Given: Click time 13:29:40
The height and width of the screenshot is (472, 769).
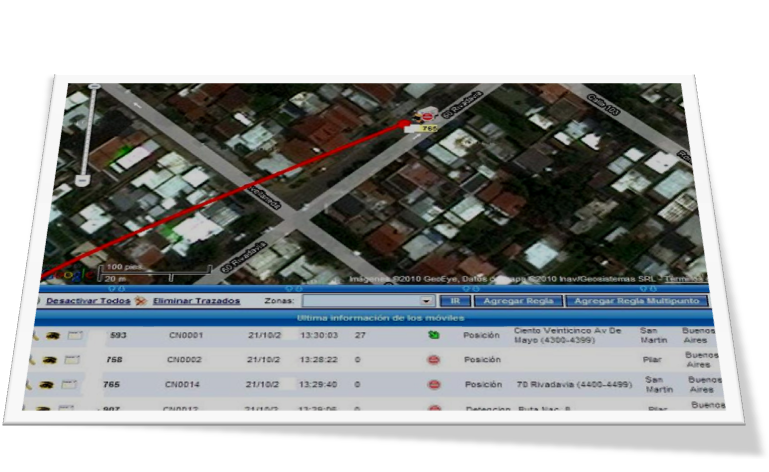Looking at the screenshot, I should 318,384.
